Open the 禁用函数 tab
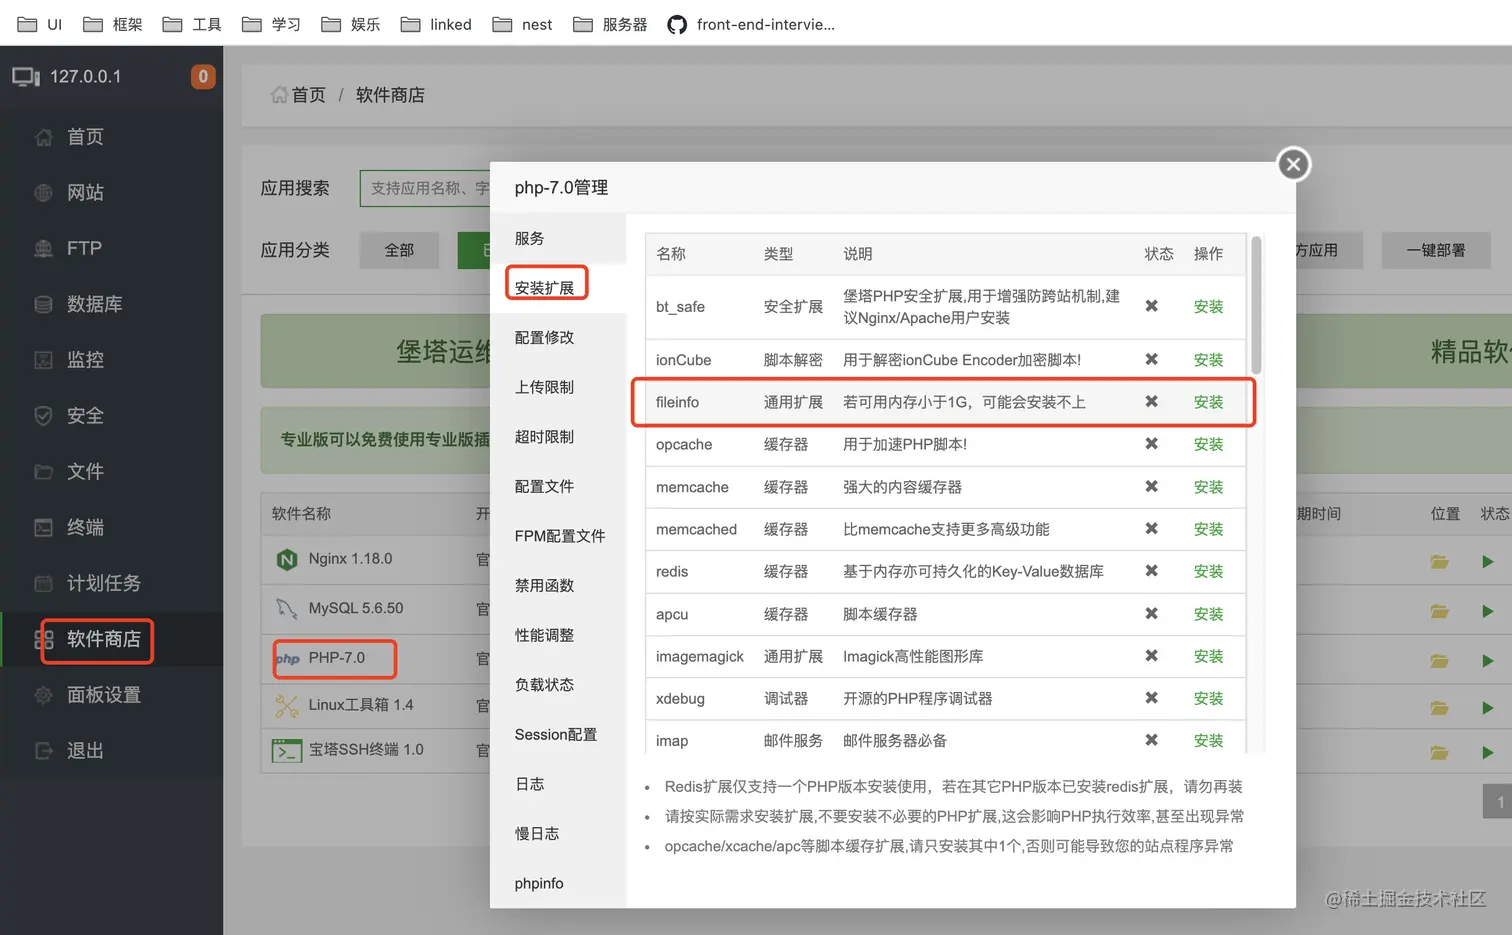Viewport: 1512px width, 935px height. point(558,586)
